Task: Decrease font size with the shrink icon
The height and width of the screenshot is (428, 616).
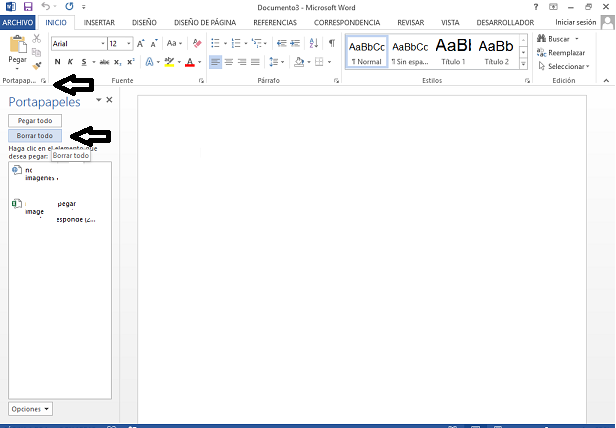Action: [x=154, y=44]
